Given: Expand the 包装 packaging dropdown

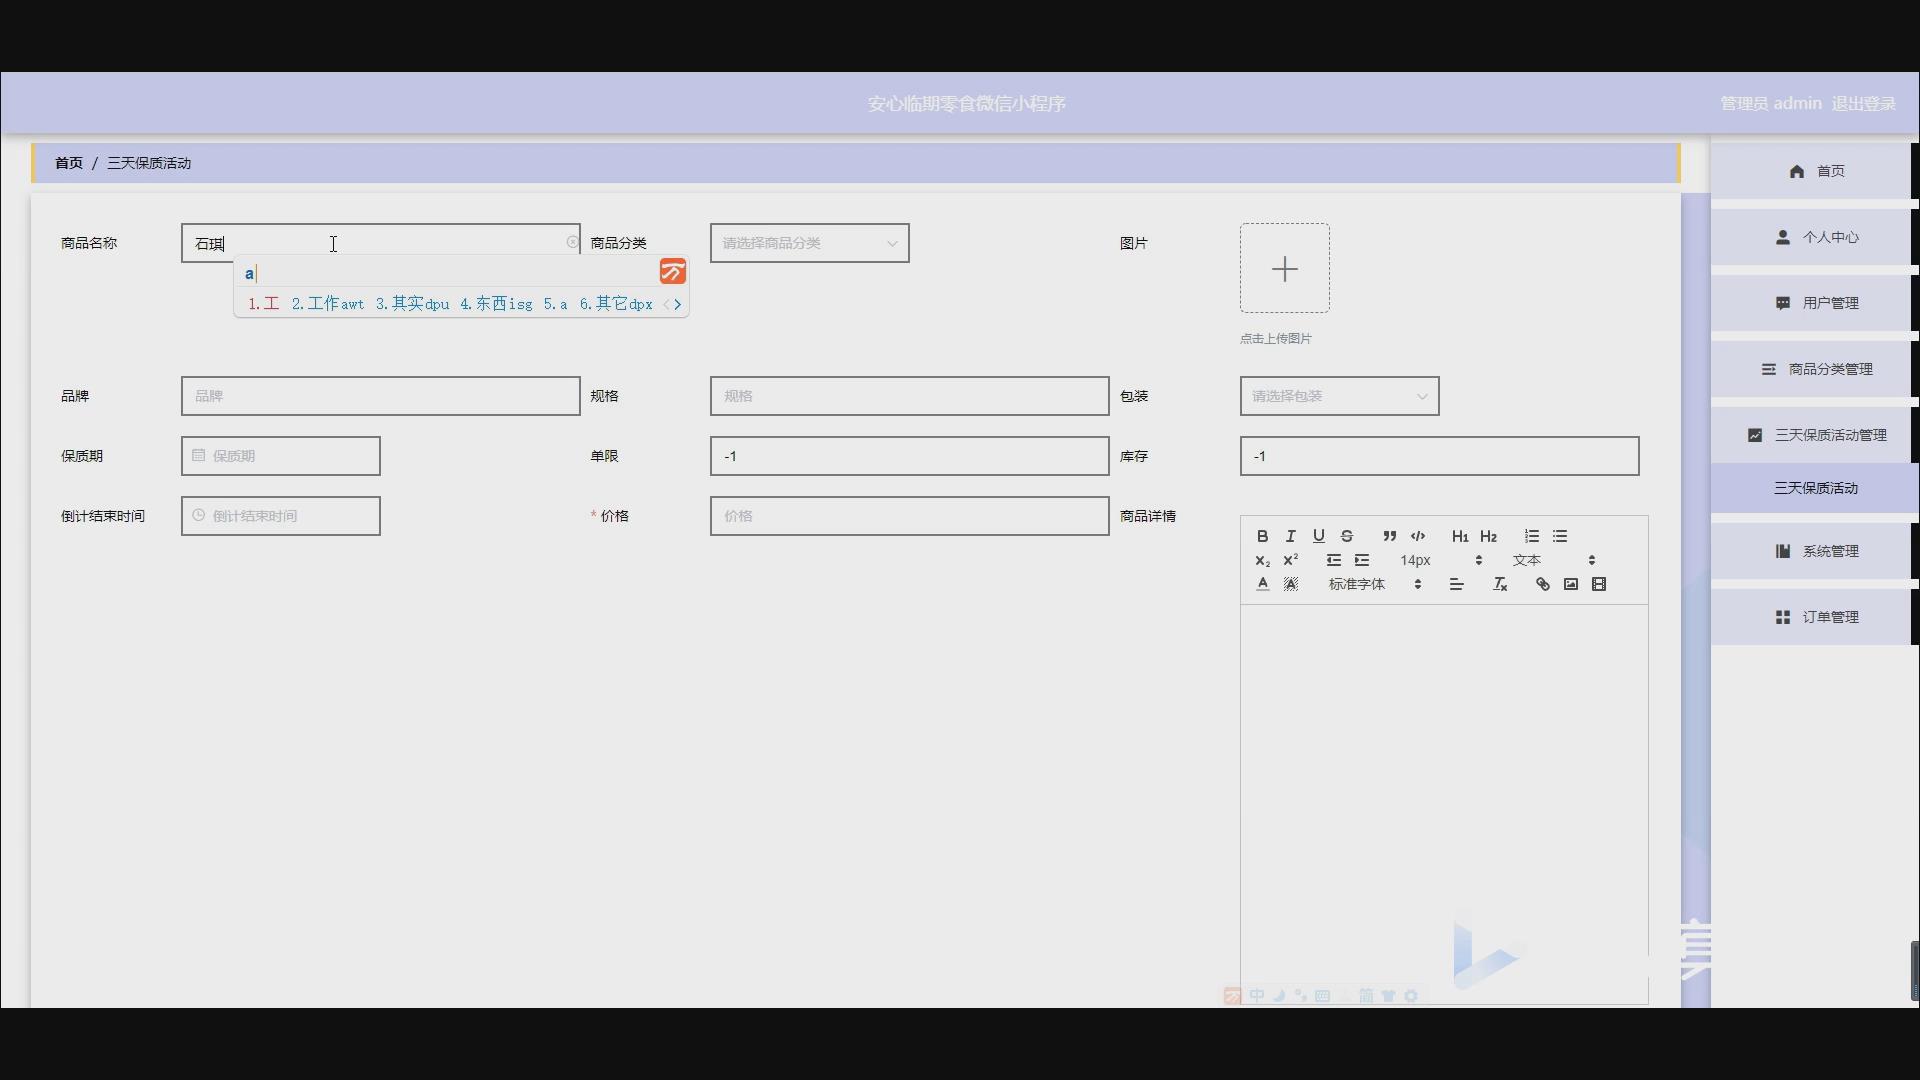Looking at the screenshot, I should pos(1338,396).
